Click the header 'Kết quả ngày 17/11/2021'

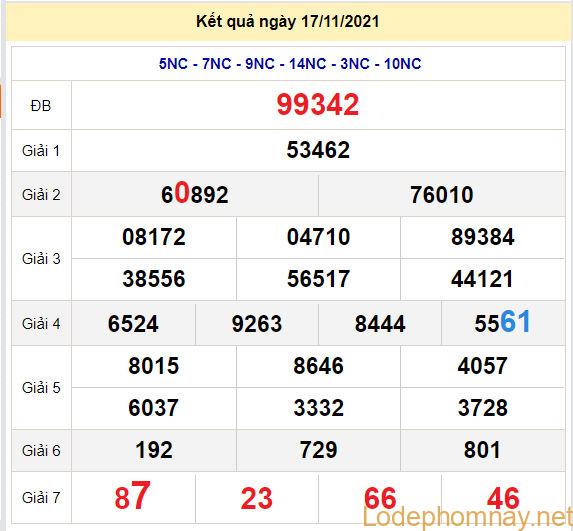(x=288, y=22)
